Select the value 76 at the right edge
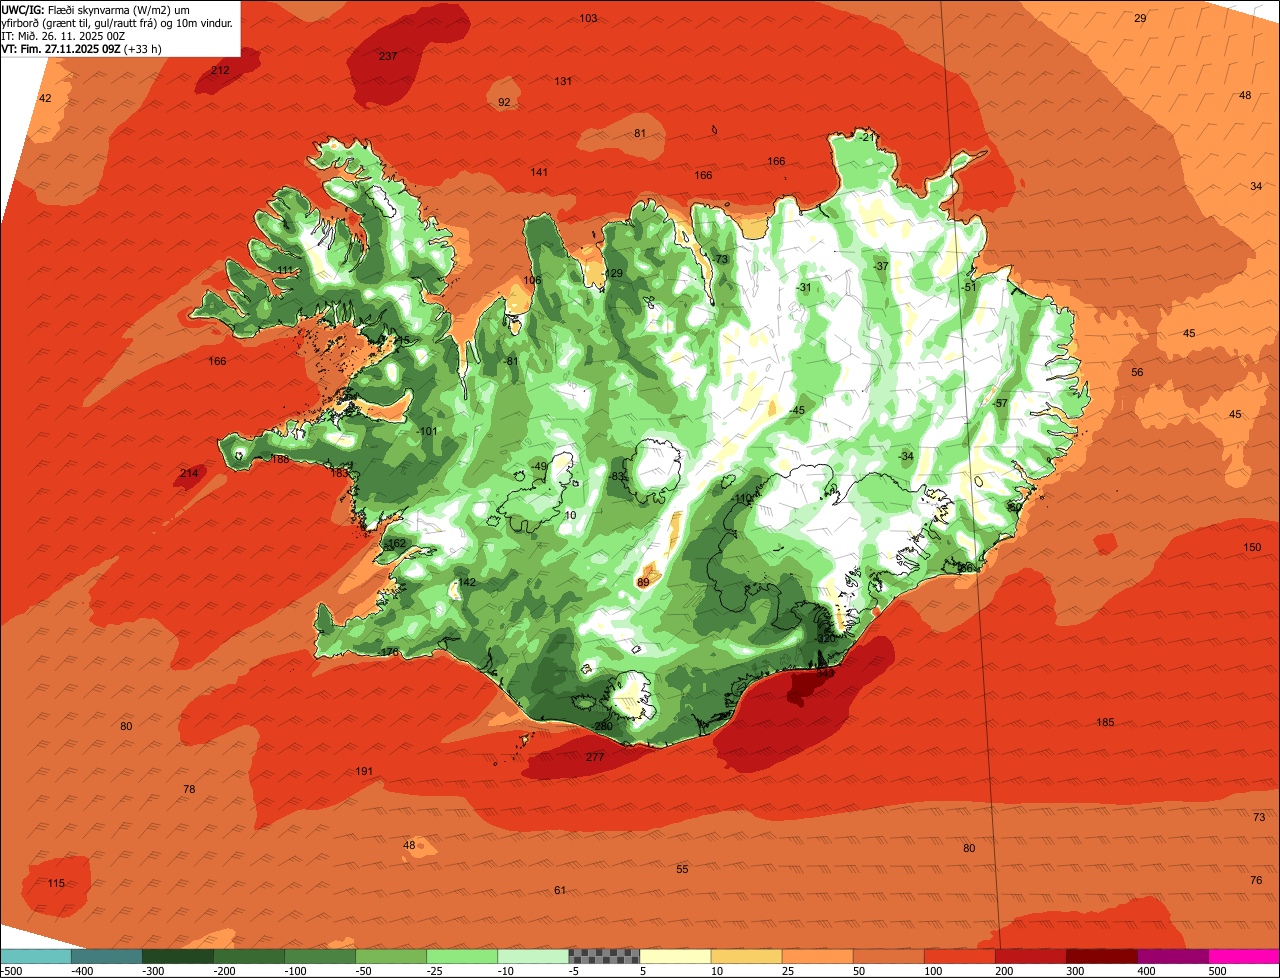The image size is (1280, 978). tap(1256, 880)
